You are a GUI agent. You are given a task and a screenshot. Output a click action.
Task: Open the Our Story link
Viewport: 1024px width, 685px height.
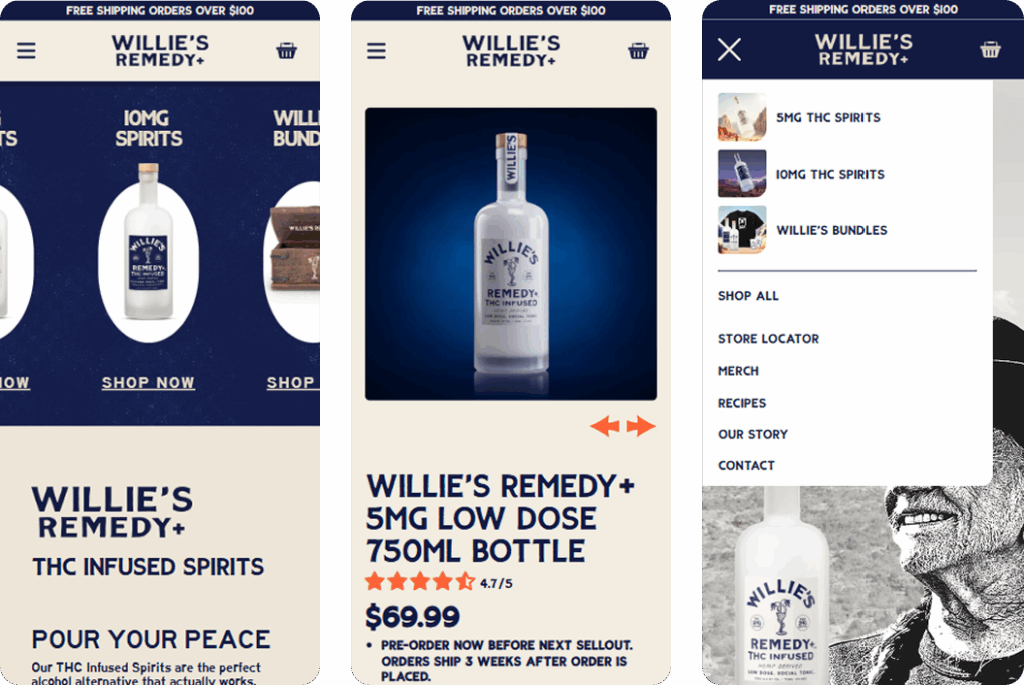(752, 434)
